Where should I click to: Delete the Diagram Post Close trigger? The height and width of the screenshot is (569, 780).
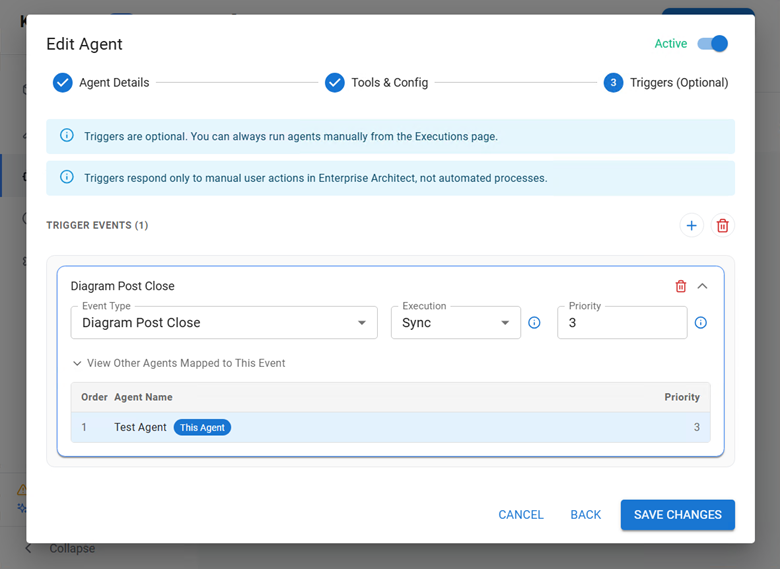coord(681,286)
